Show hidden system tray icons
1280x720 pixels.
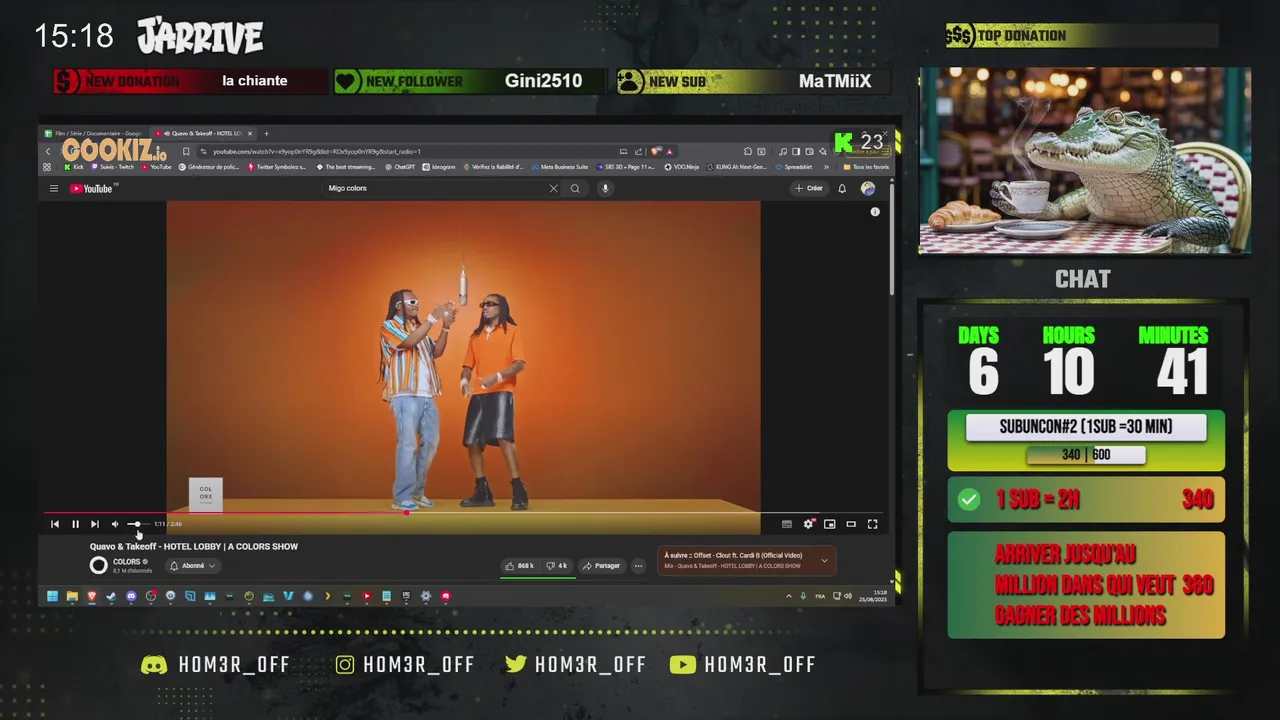pos(789,596)
